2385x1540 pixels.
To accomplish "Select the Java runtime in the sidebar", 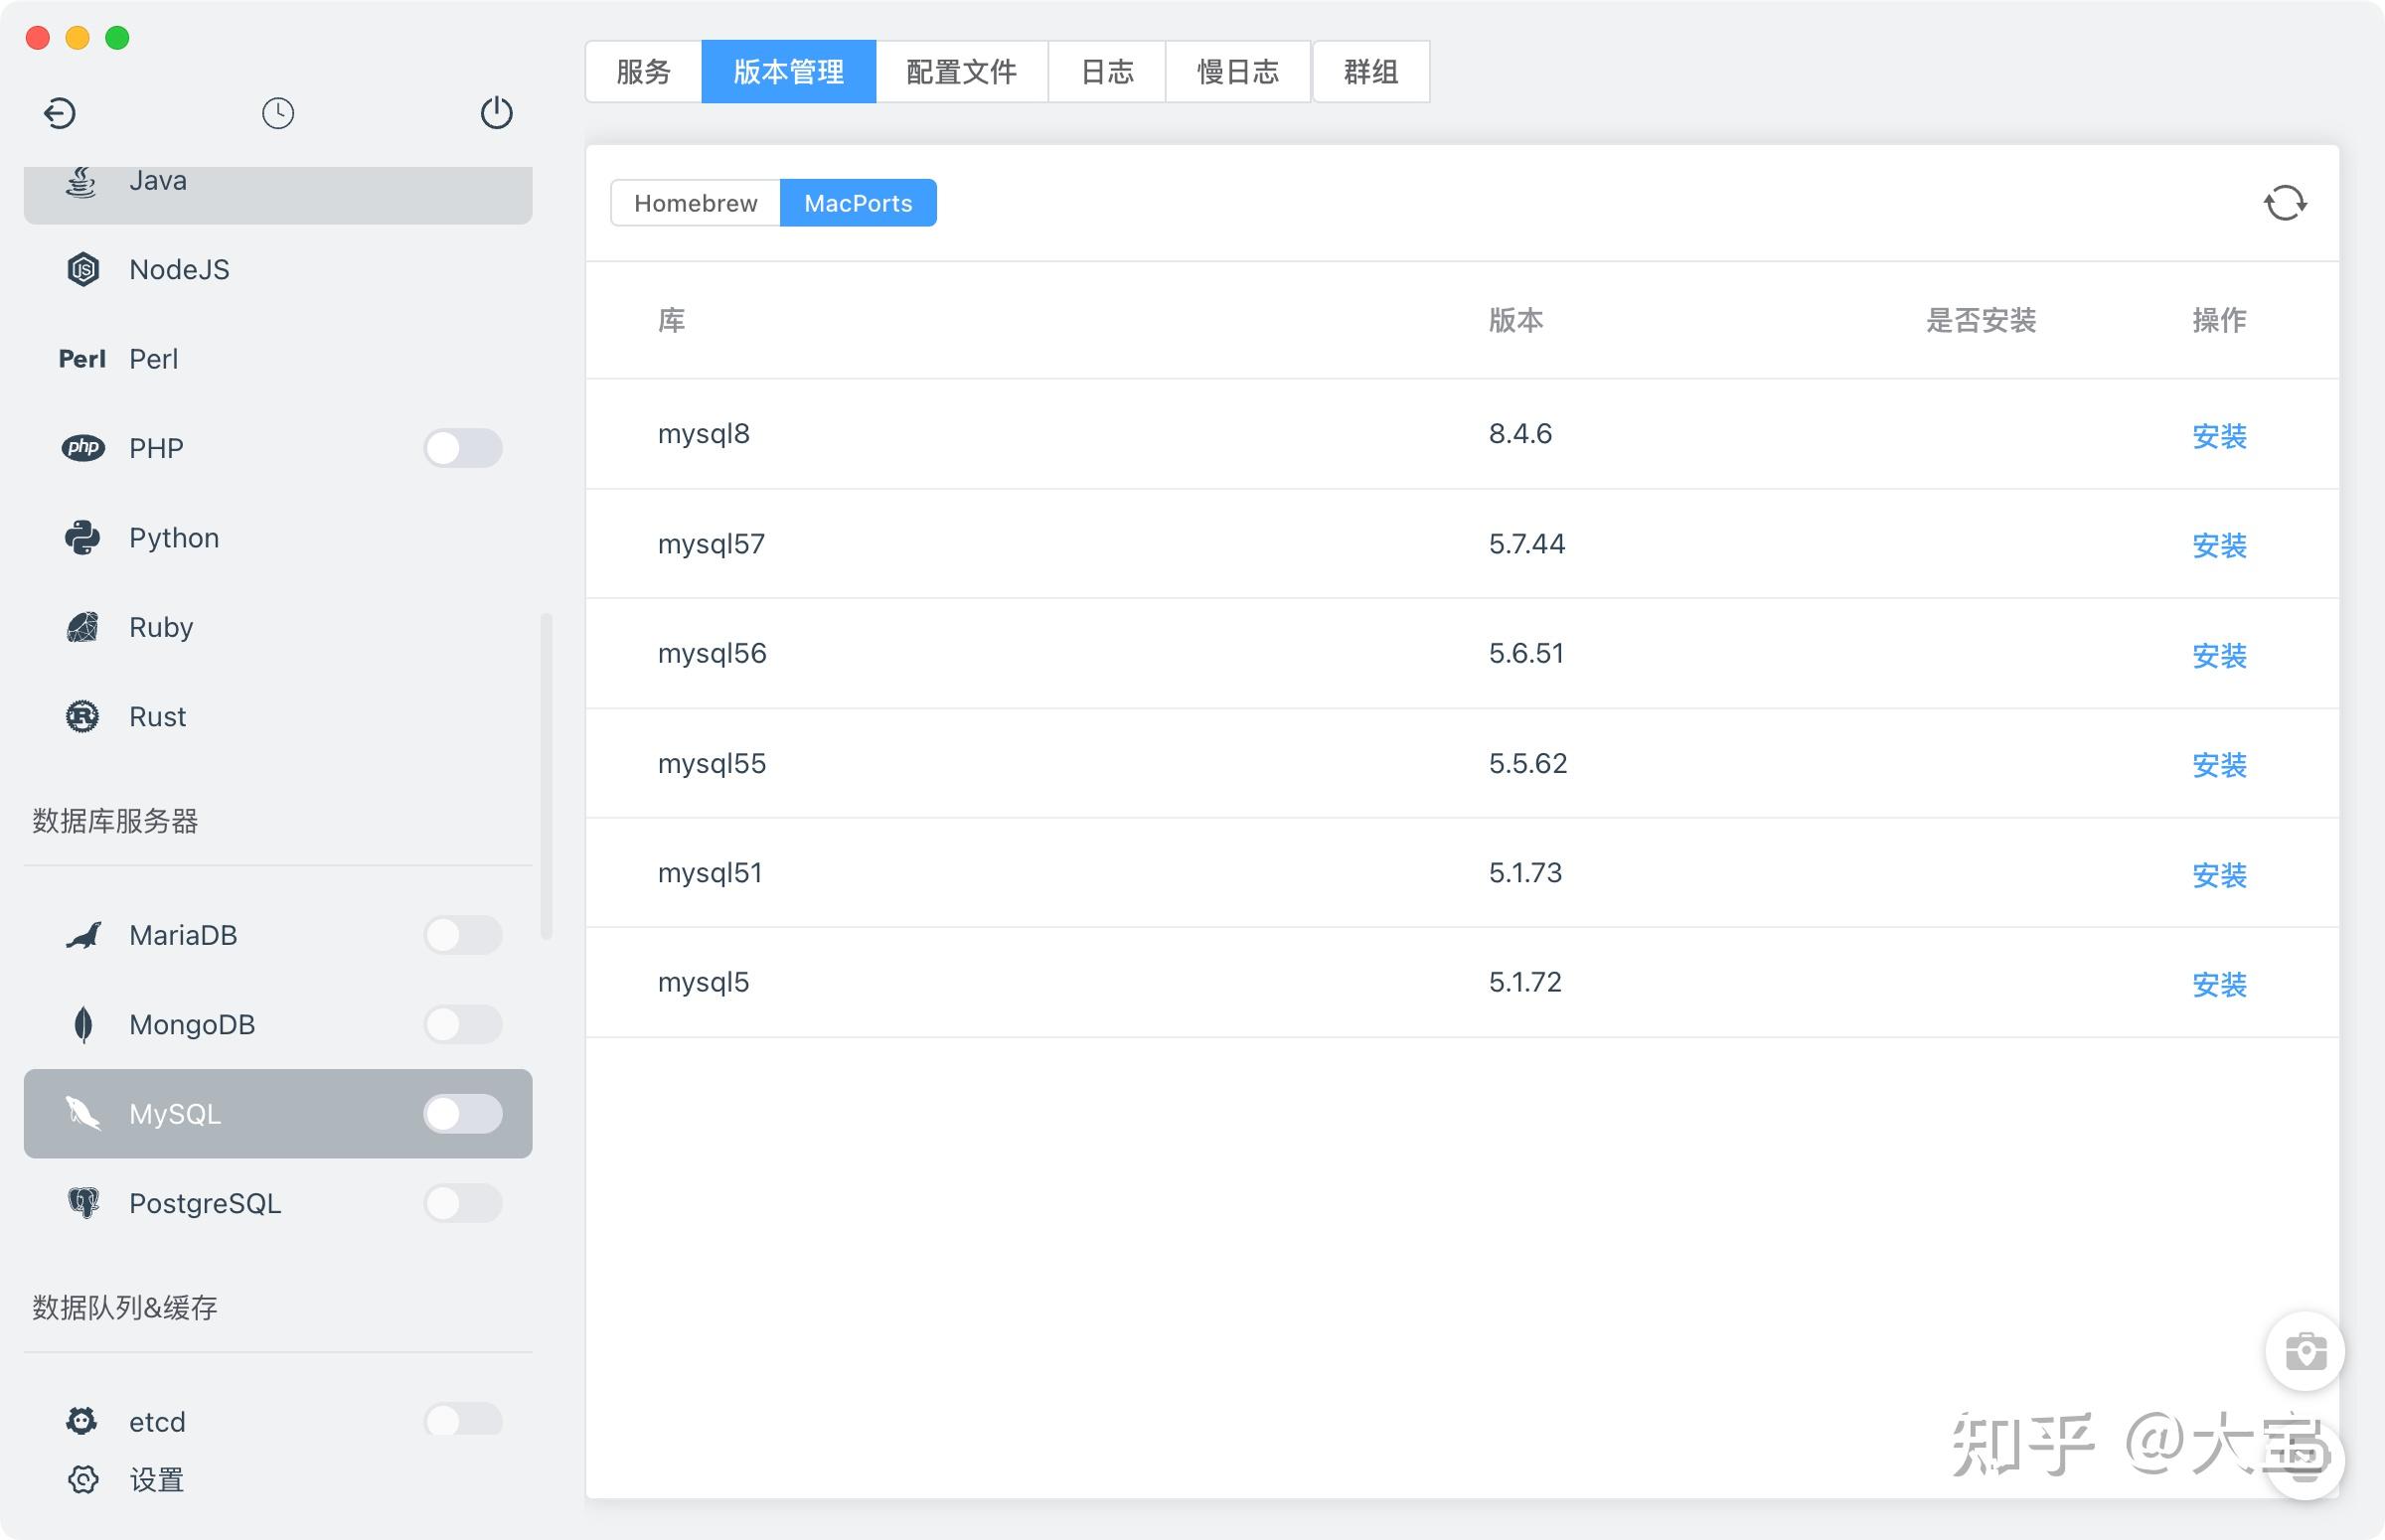I will tap(157, 180).
